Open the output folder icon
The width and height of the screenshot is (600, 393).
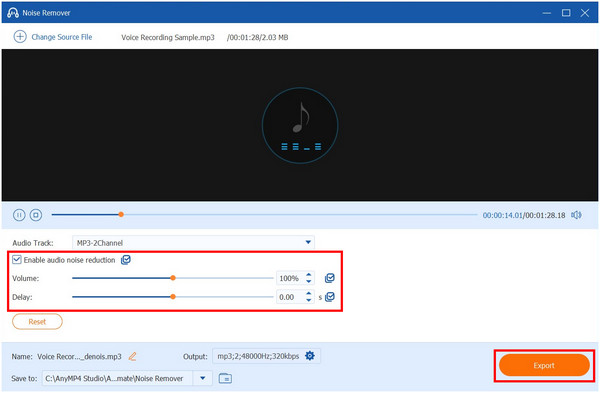pos(225,378)
